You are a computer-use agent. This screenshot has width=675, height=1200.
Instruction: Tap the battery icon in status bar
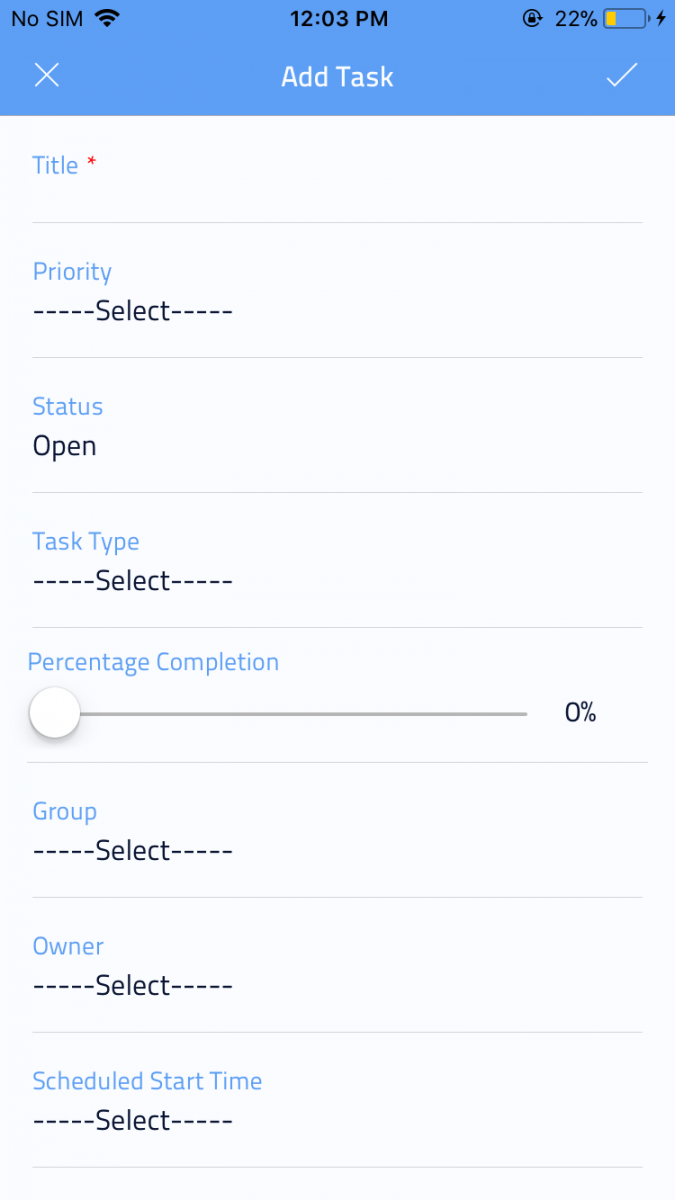[x=624, y=18]
